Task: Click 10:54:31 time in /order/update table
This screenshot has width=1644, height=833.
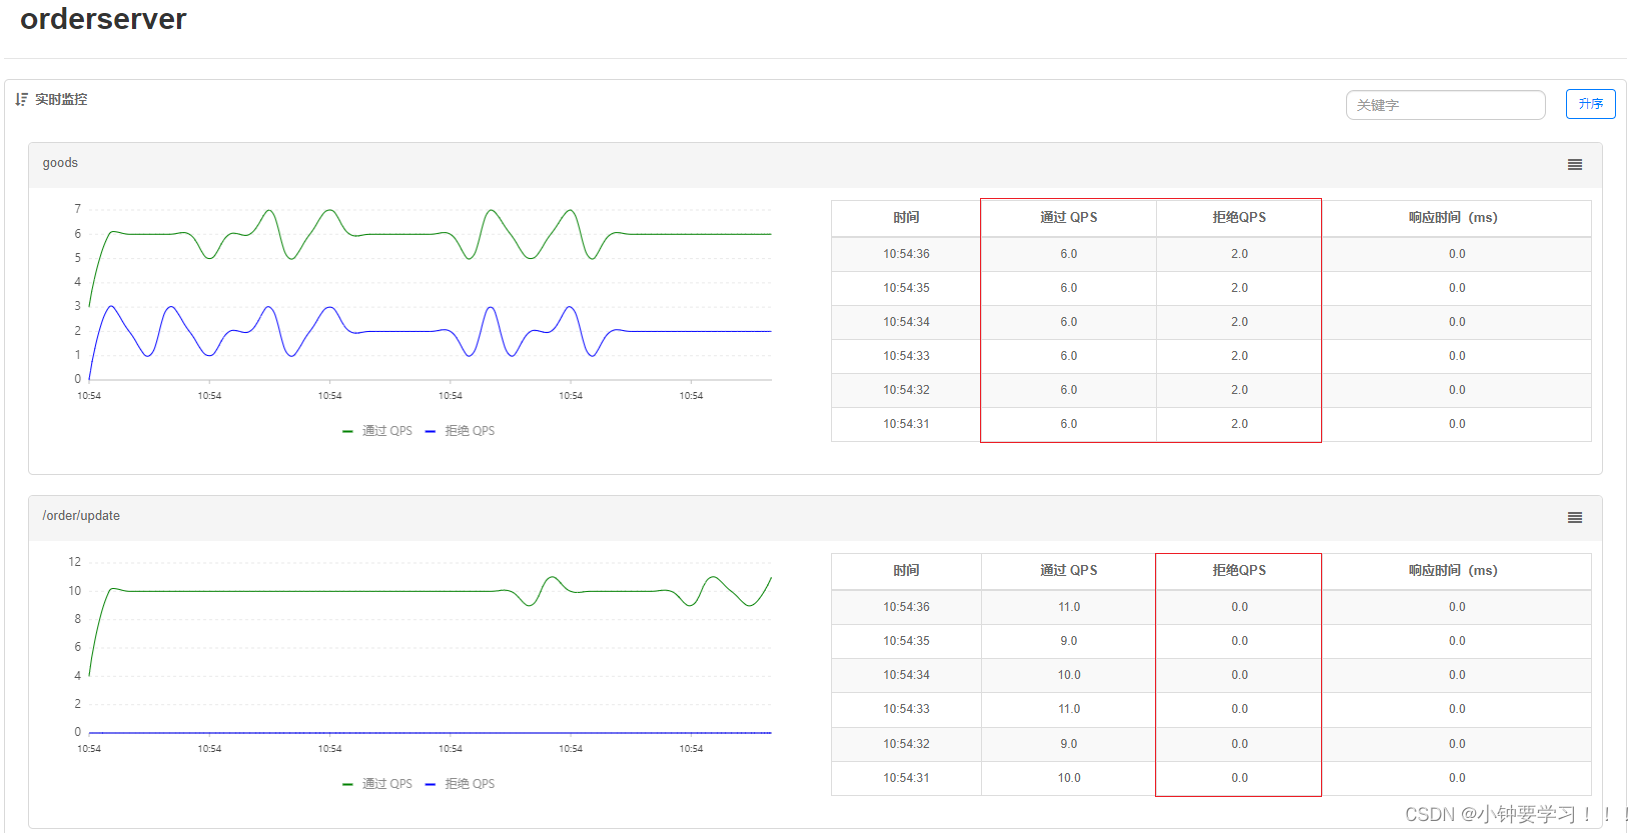Action: click(x=906, y=778)
